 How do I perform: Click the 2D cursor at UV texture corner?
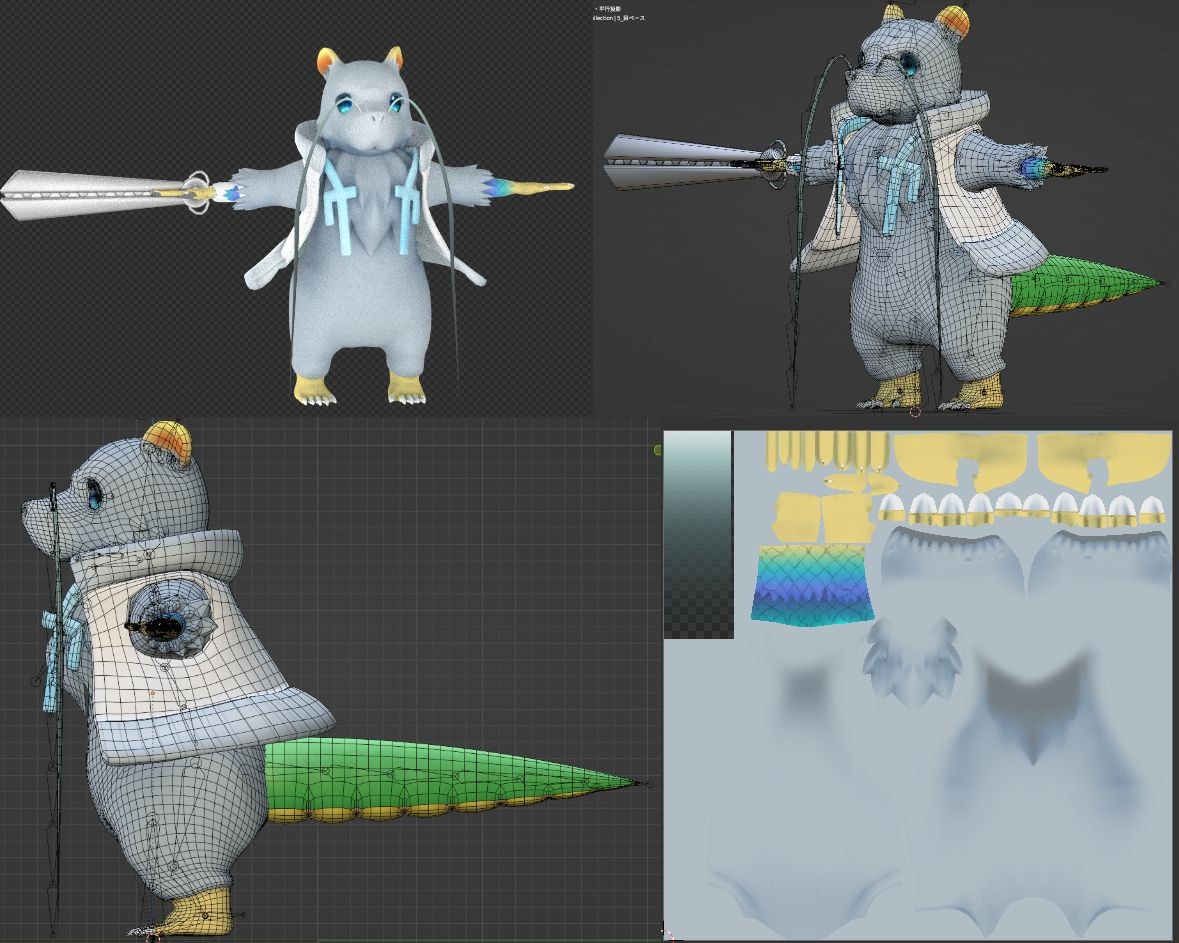coord(666,935)
